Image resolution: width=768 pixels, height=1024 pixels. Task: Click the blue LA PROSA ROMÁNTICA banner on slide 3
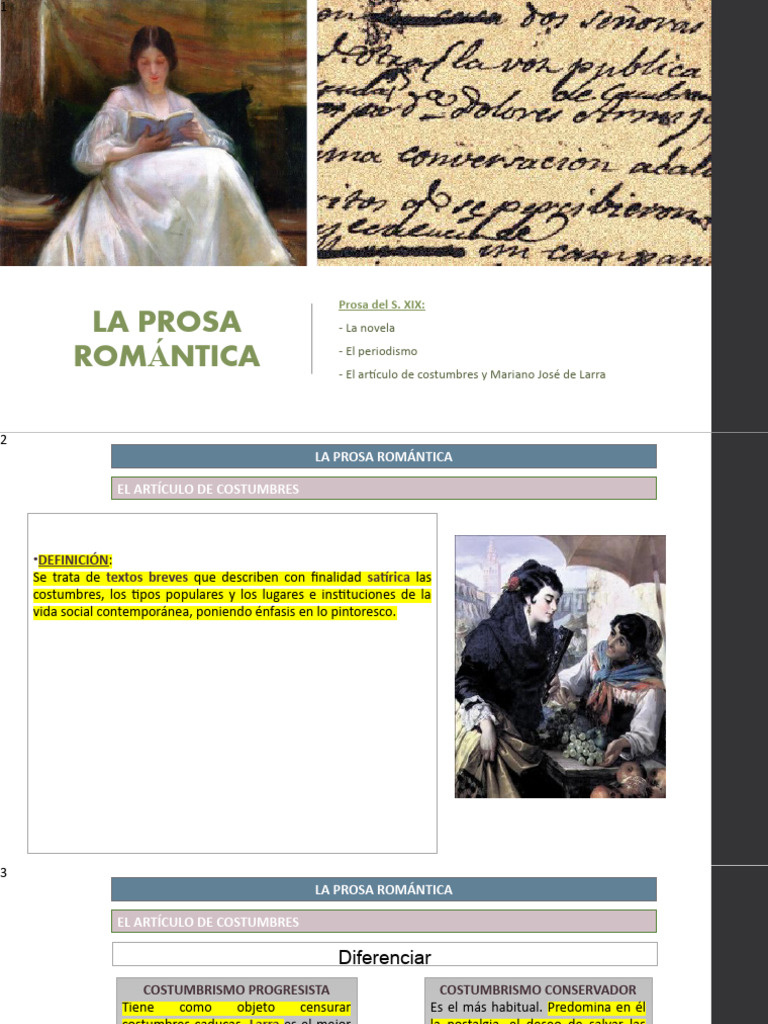pyautogui.click(x=383, y=889)
